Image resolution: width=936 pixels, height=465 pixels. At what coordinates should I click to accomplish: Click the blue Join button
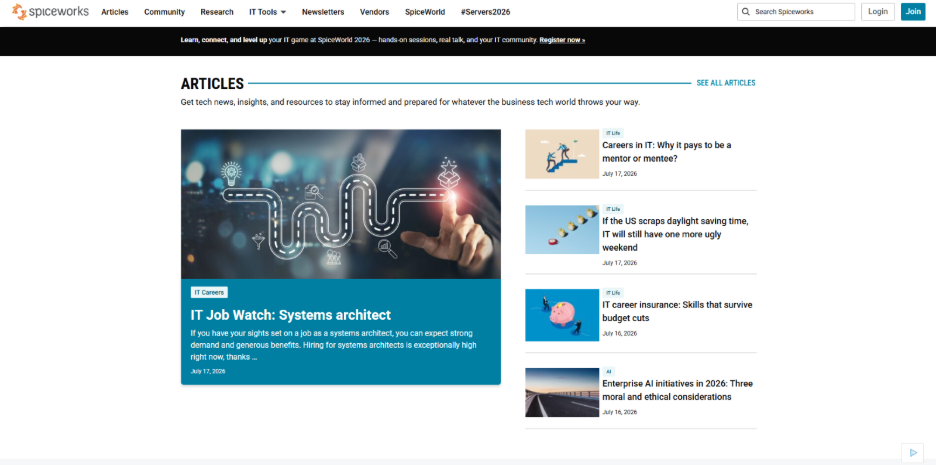click(x=913, y=12)
